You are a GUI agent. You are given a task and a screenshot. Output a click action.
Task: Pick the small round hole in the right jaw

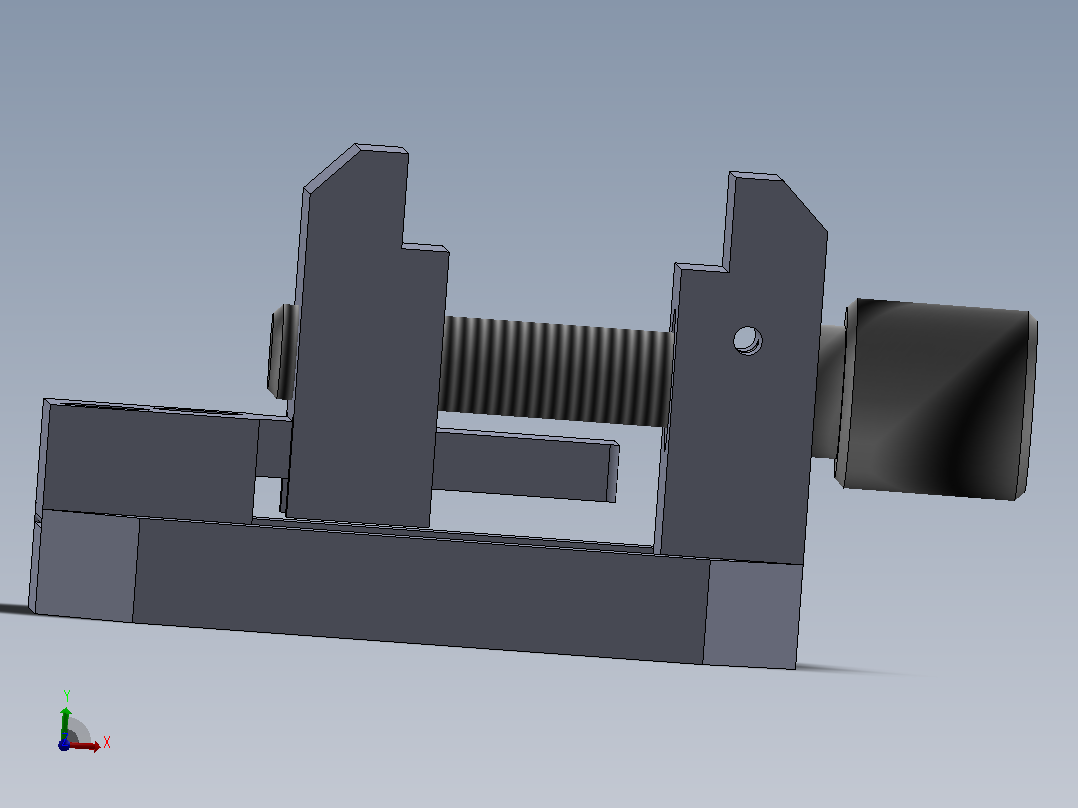[747, 340]
